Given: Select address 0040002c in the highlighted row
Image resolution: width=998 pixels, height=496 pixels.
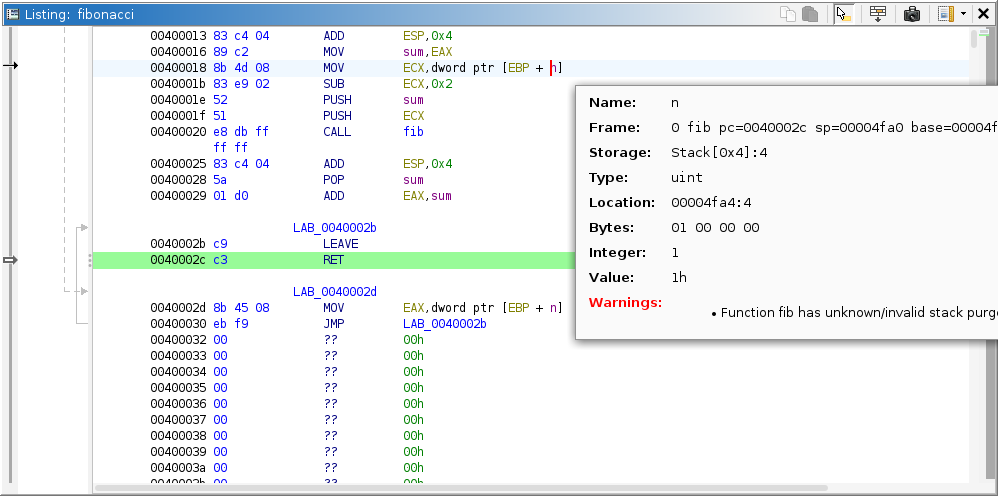Looking at the screenshot, I should 177,260.
